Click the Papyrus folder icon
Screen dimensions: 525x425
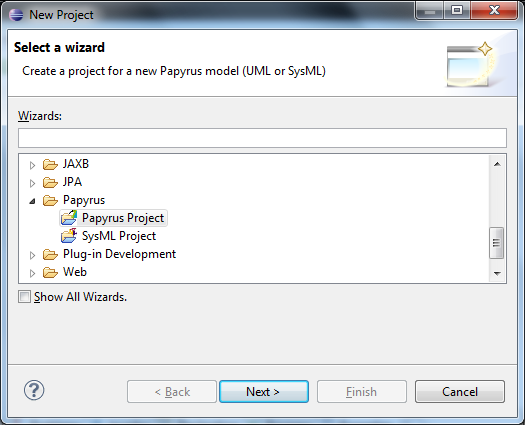pyautogui.click(x=50, y=200)
